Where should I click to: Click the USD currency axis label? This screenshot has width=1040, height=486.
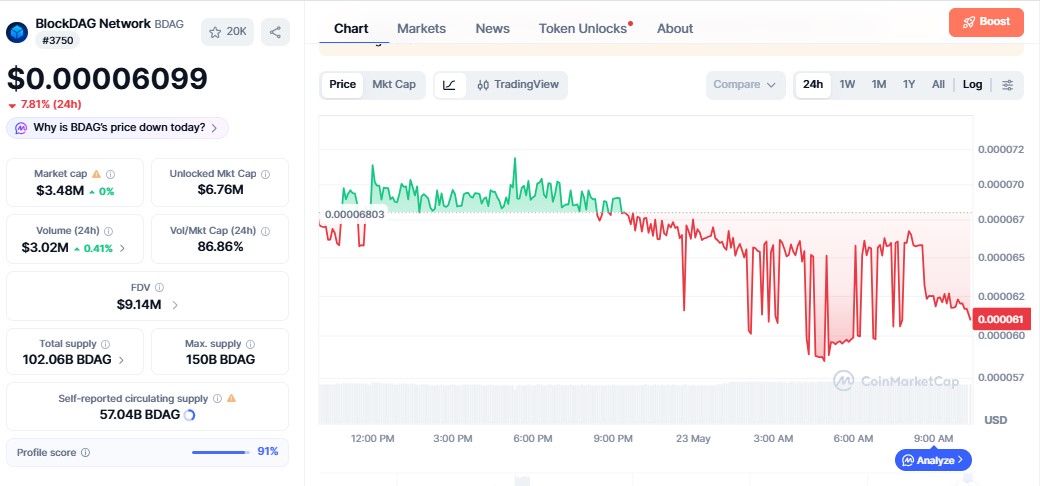(996, 420)
